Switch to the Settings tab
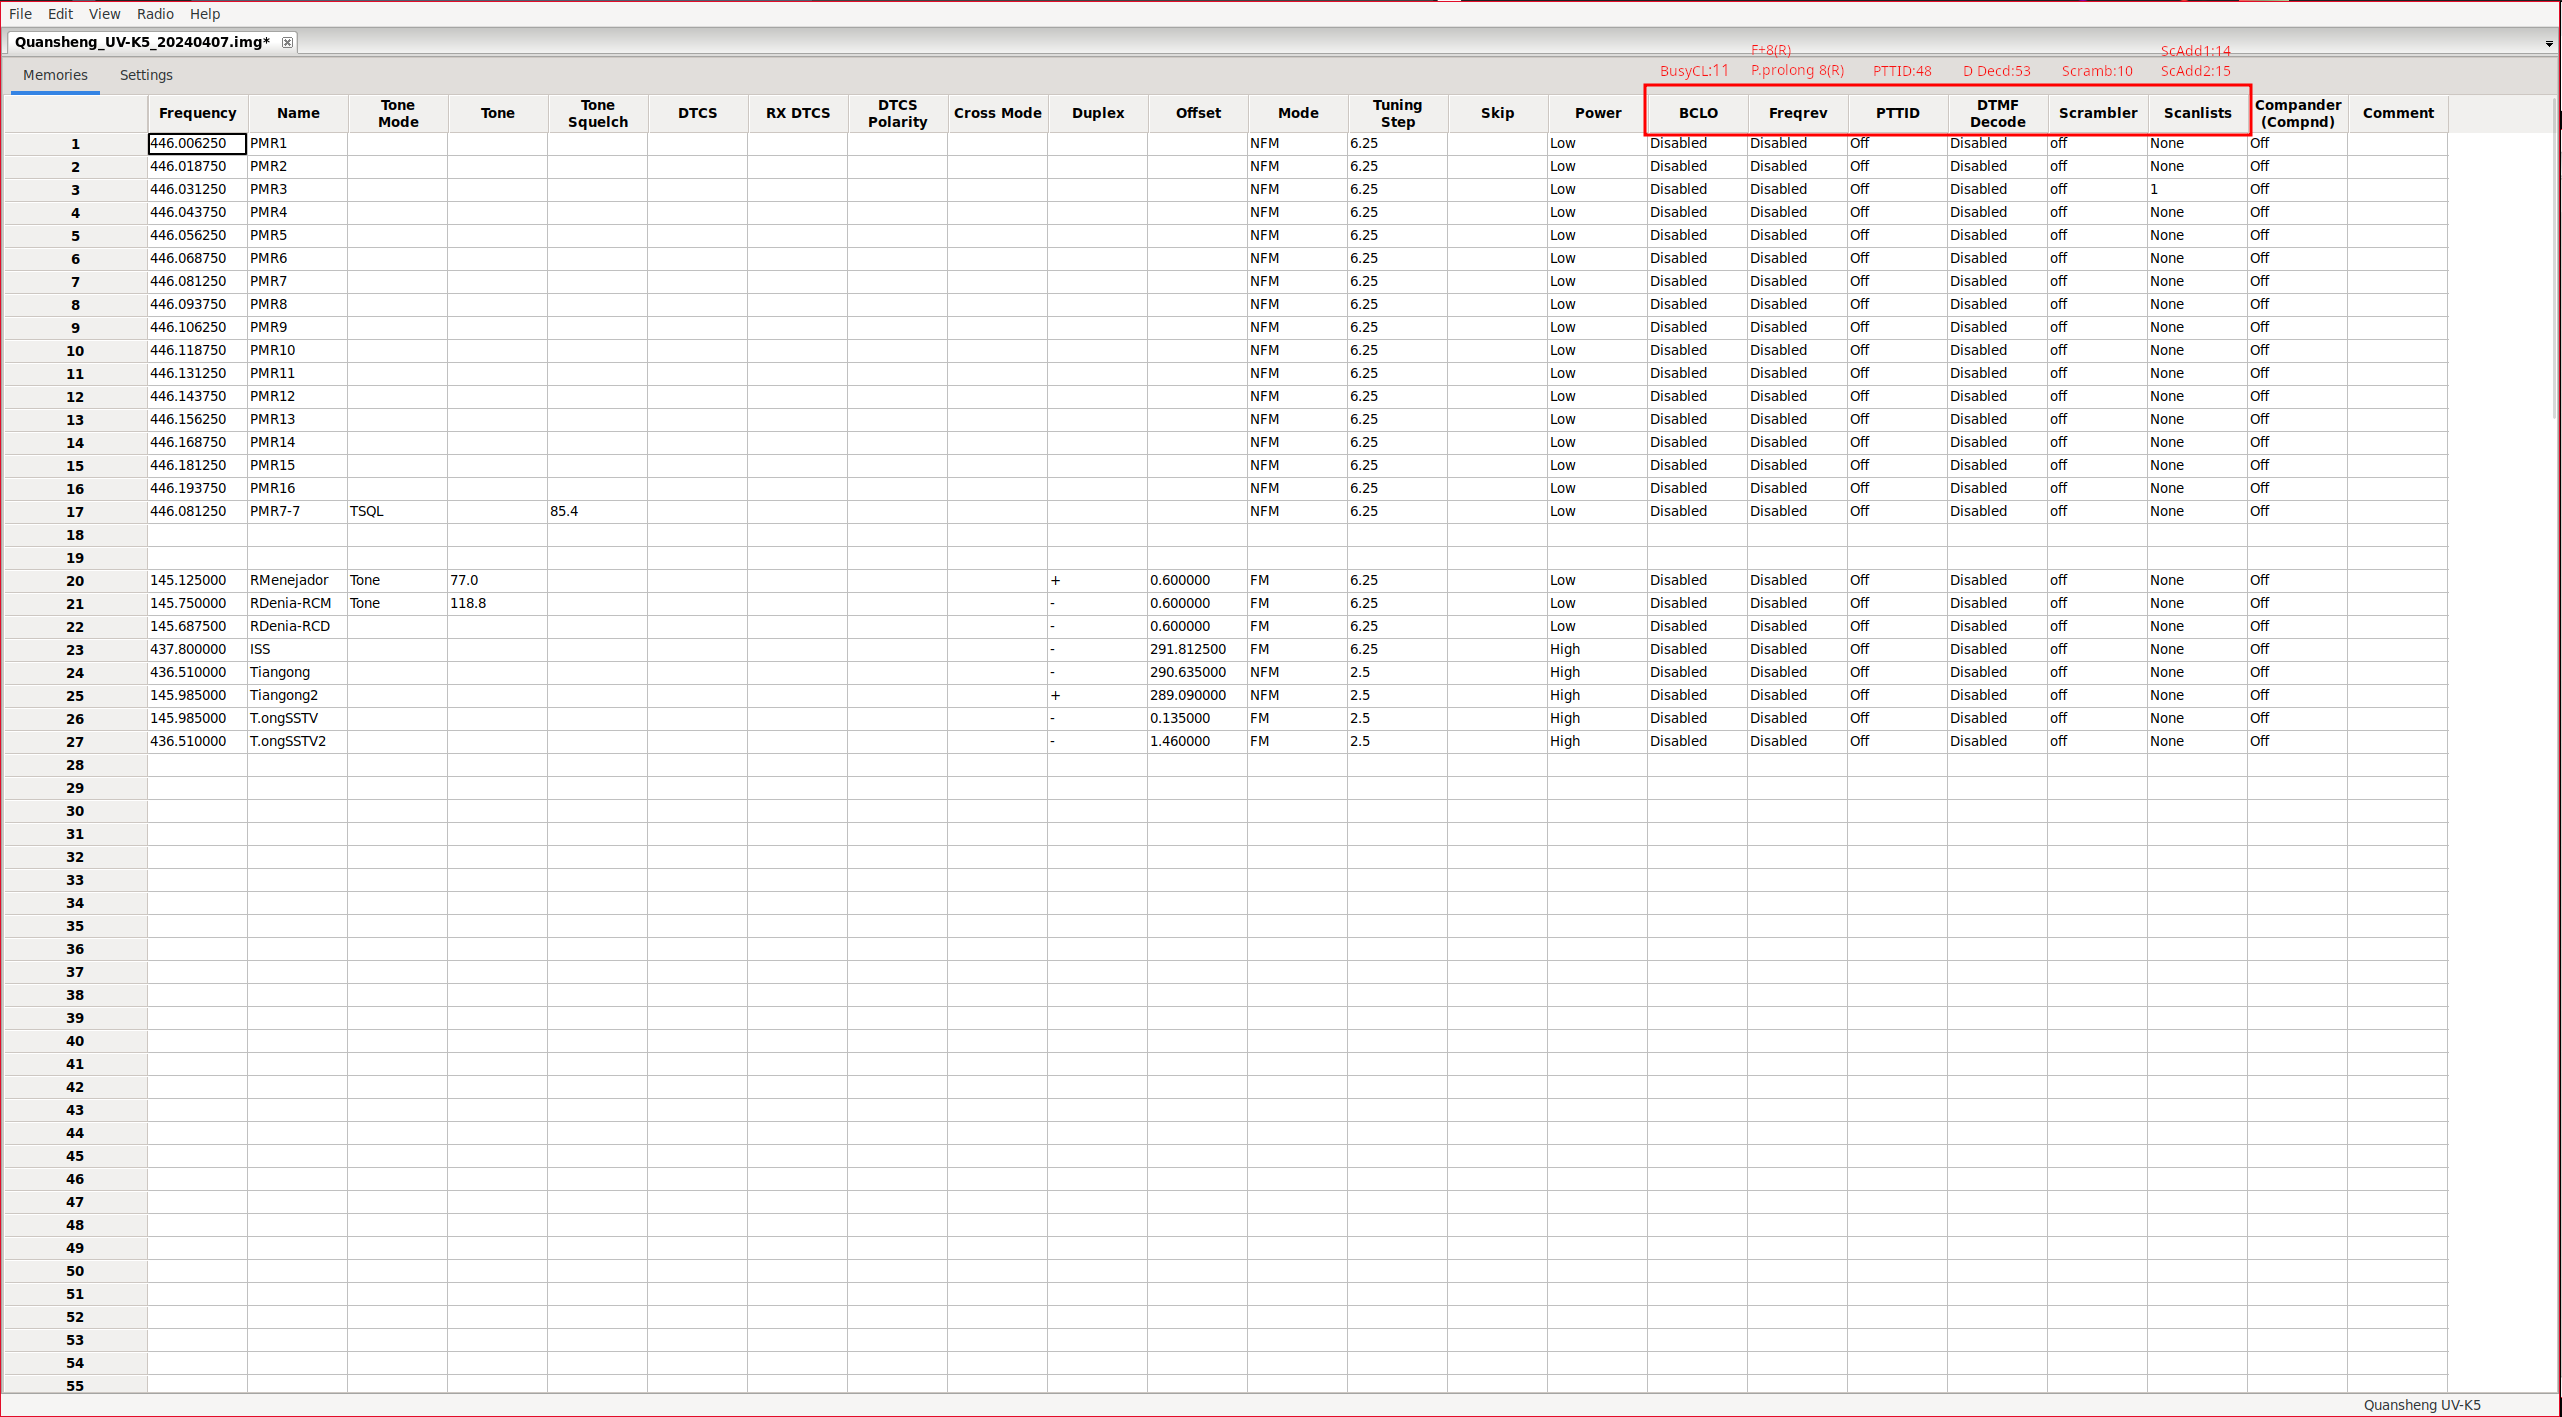This screenshot has height=1417, width=2562. point(146,75)
